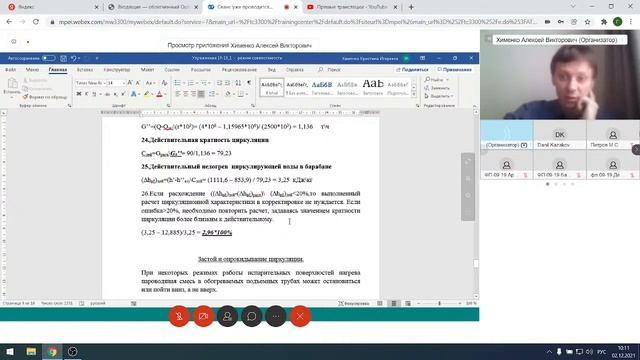Leave meeting with red X button
This screenshot has width=640, height=360.
click(300, 316)
